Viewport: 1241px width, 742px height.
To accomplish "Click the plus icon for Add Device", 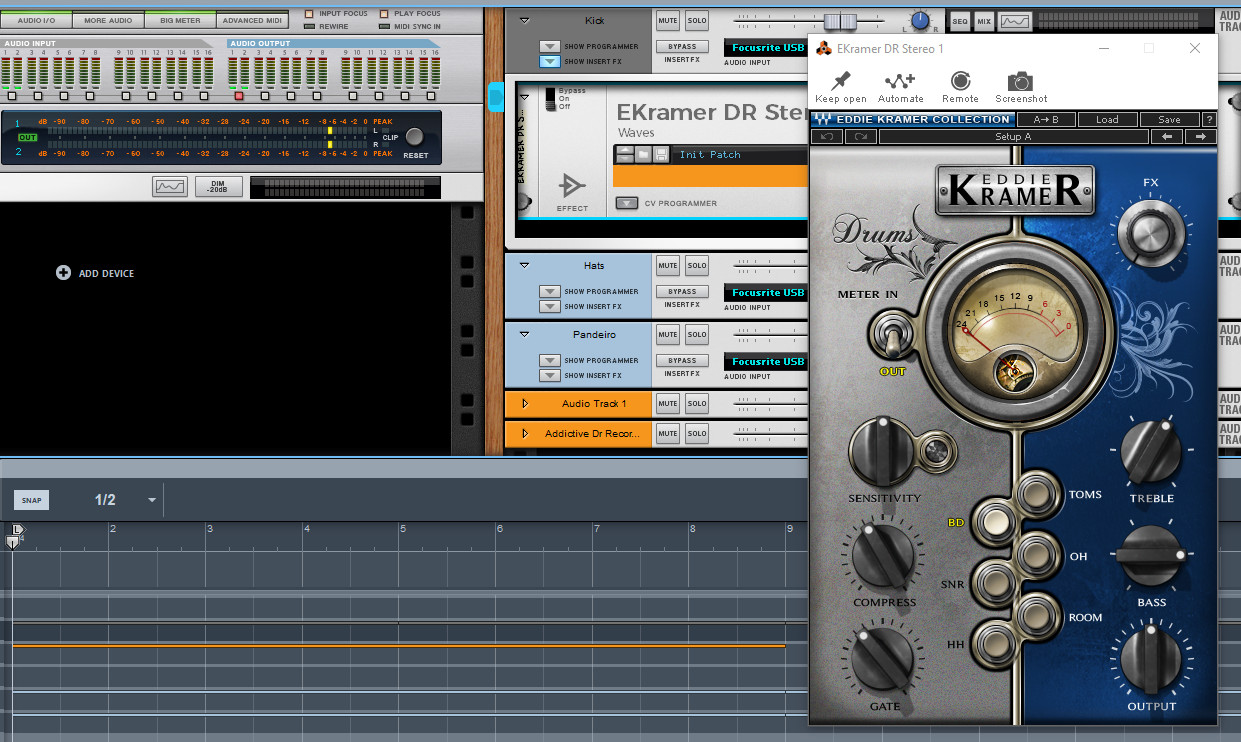I will point(63,272).
